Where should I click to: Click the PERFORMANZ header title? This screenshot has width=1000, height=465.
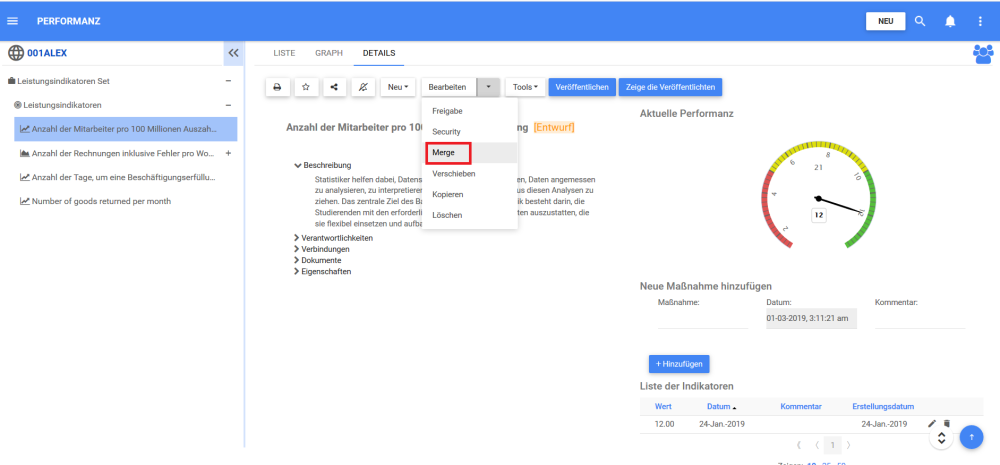tap(69, 21)
